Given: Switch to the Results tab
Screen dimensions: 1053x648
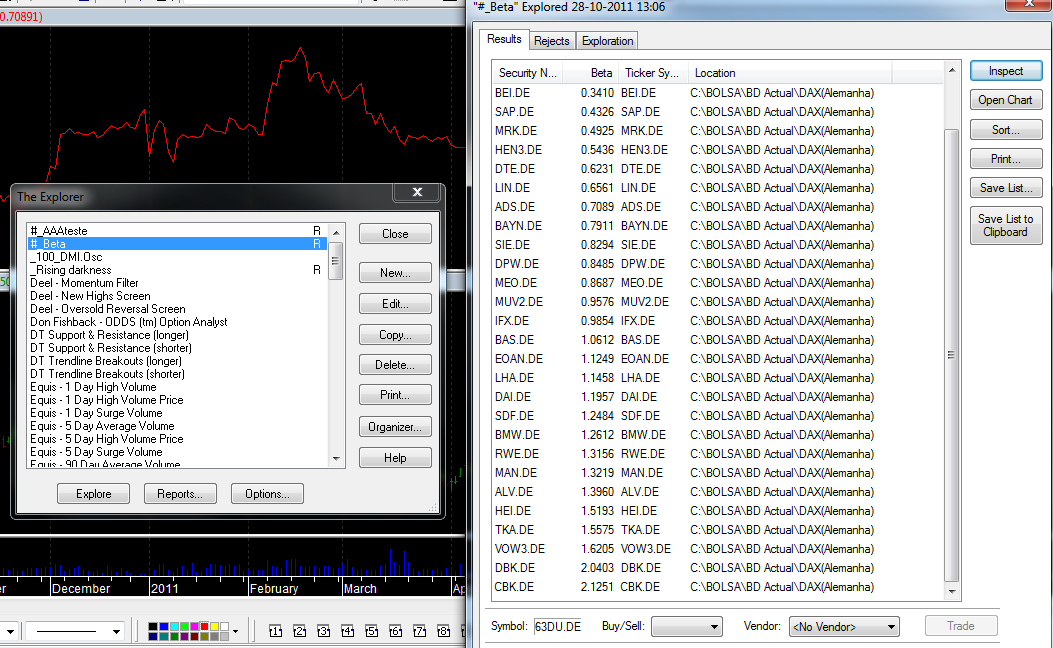Looking at the screenshot, I should (504, 39).
